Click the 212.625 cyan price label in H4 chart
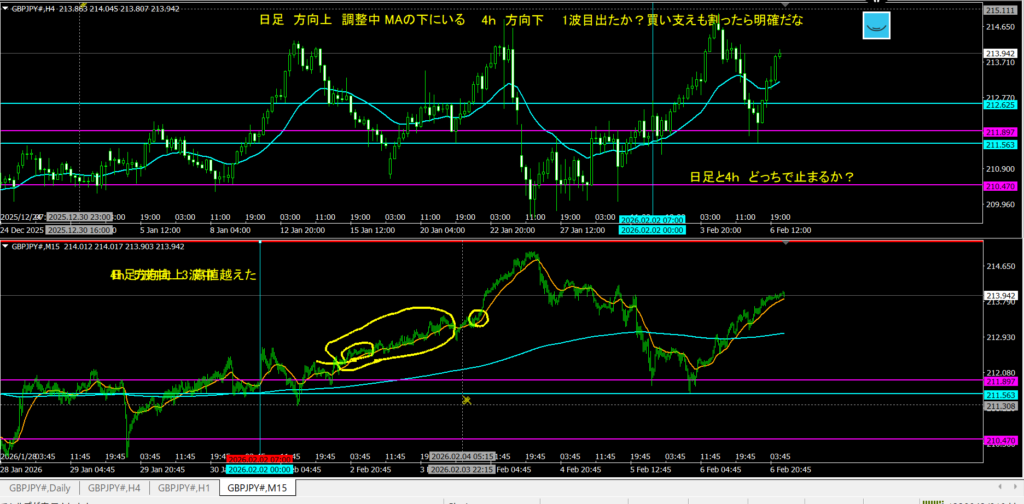The height and width of the screenshot is (504, 1024). [1001, 104]
